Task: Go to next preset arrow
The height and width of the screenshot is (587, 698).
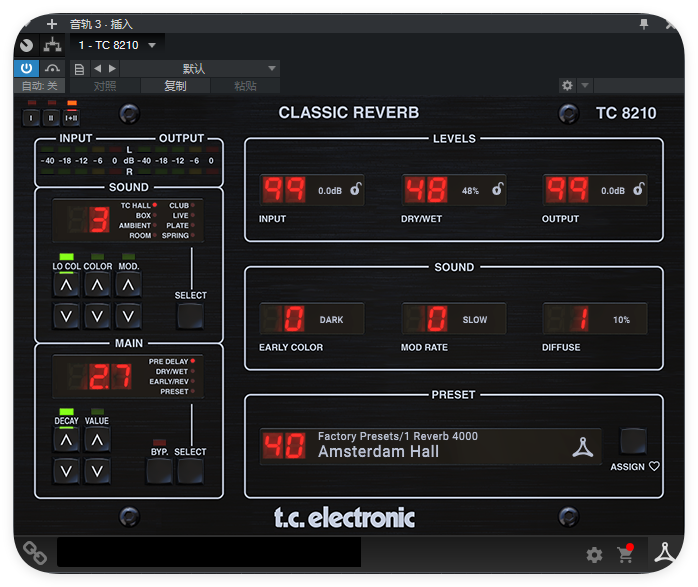Action: pos(112,69)
